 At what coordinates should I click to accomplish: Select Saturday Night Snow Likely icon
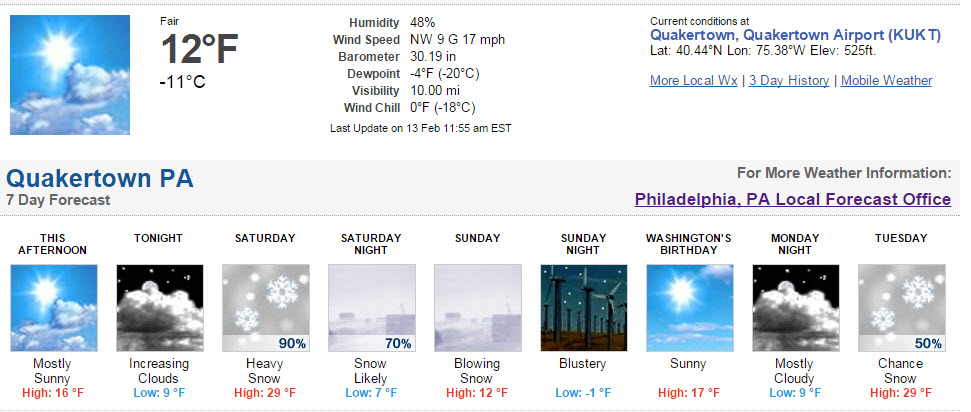(372, 308)
